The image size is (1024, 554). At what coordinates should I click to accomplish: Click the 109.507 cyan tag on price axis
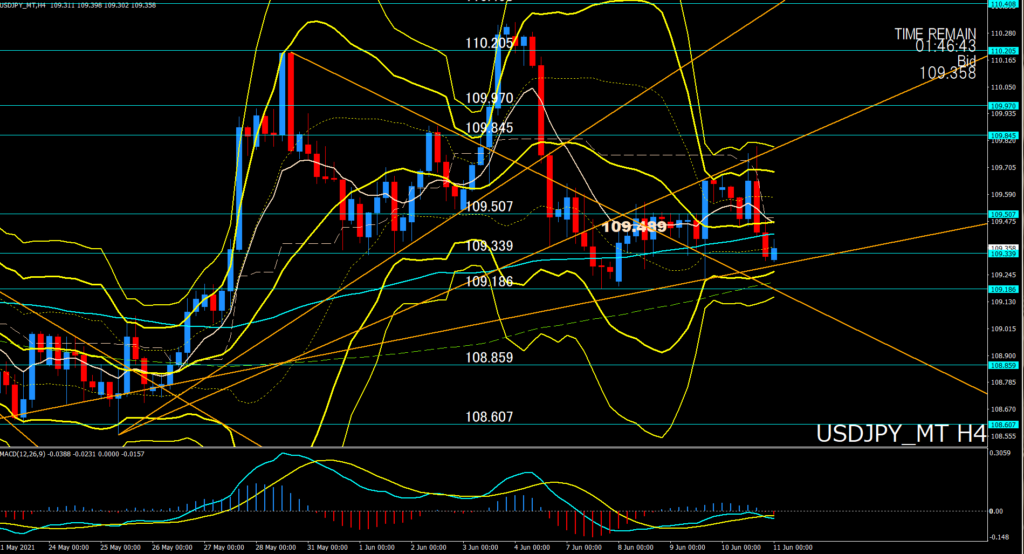(x=1003, y=214)
